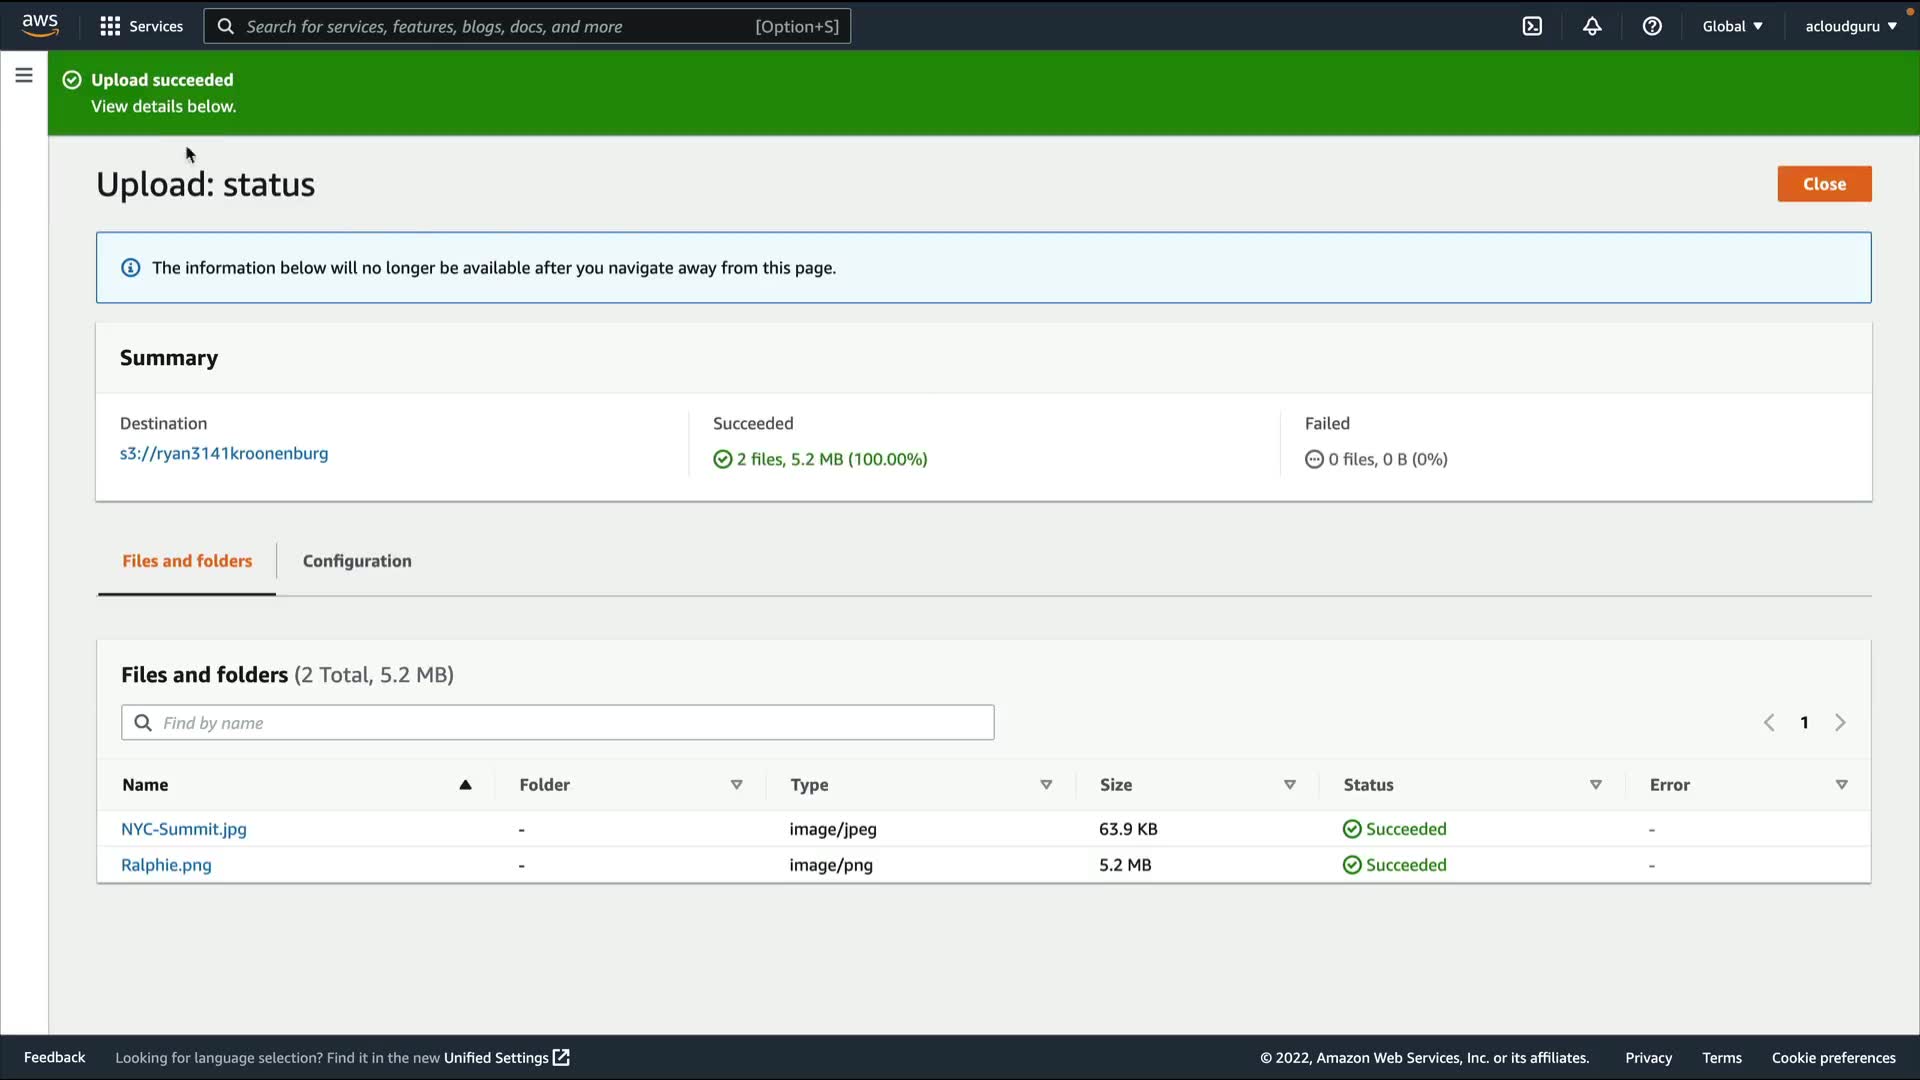Open the Ralphie.png file link

click(166, 865)
